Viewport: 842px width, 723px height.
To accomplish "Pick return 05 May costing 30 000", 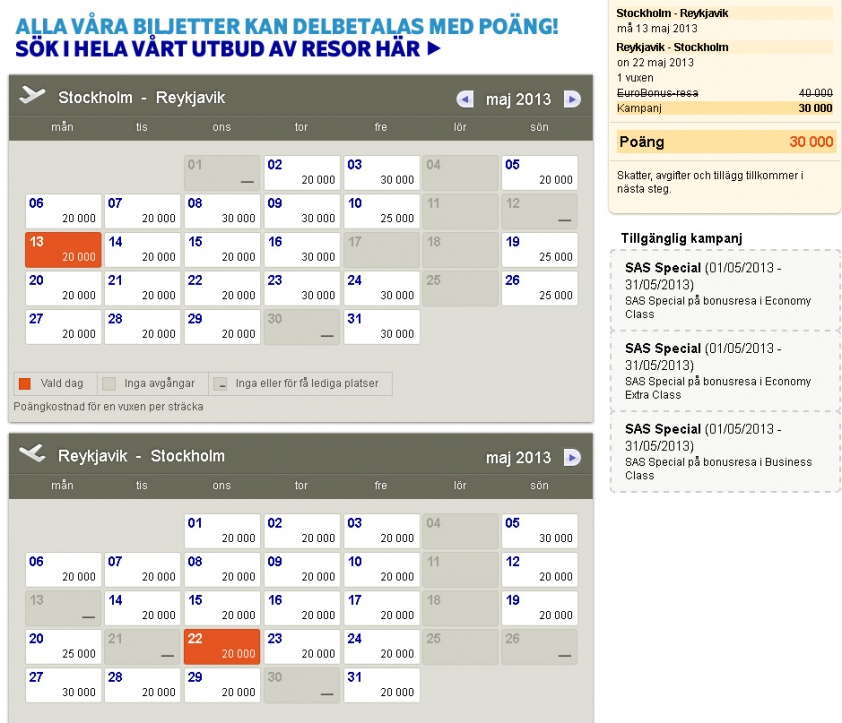I will [540, 531].
